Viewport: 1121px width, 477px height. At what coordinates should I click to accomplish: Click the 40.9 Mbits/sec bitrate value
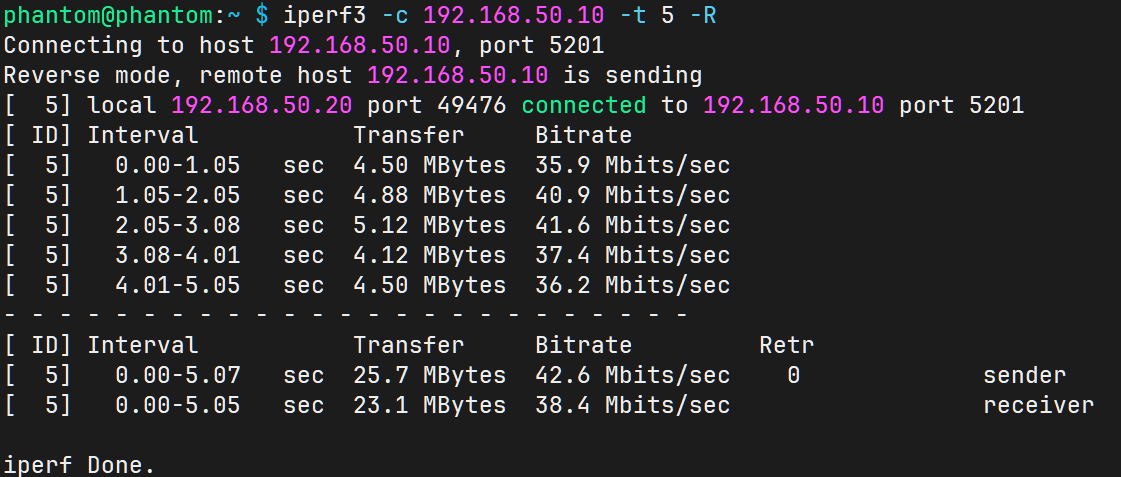[x=632, y=195]
